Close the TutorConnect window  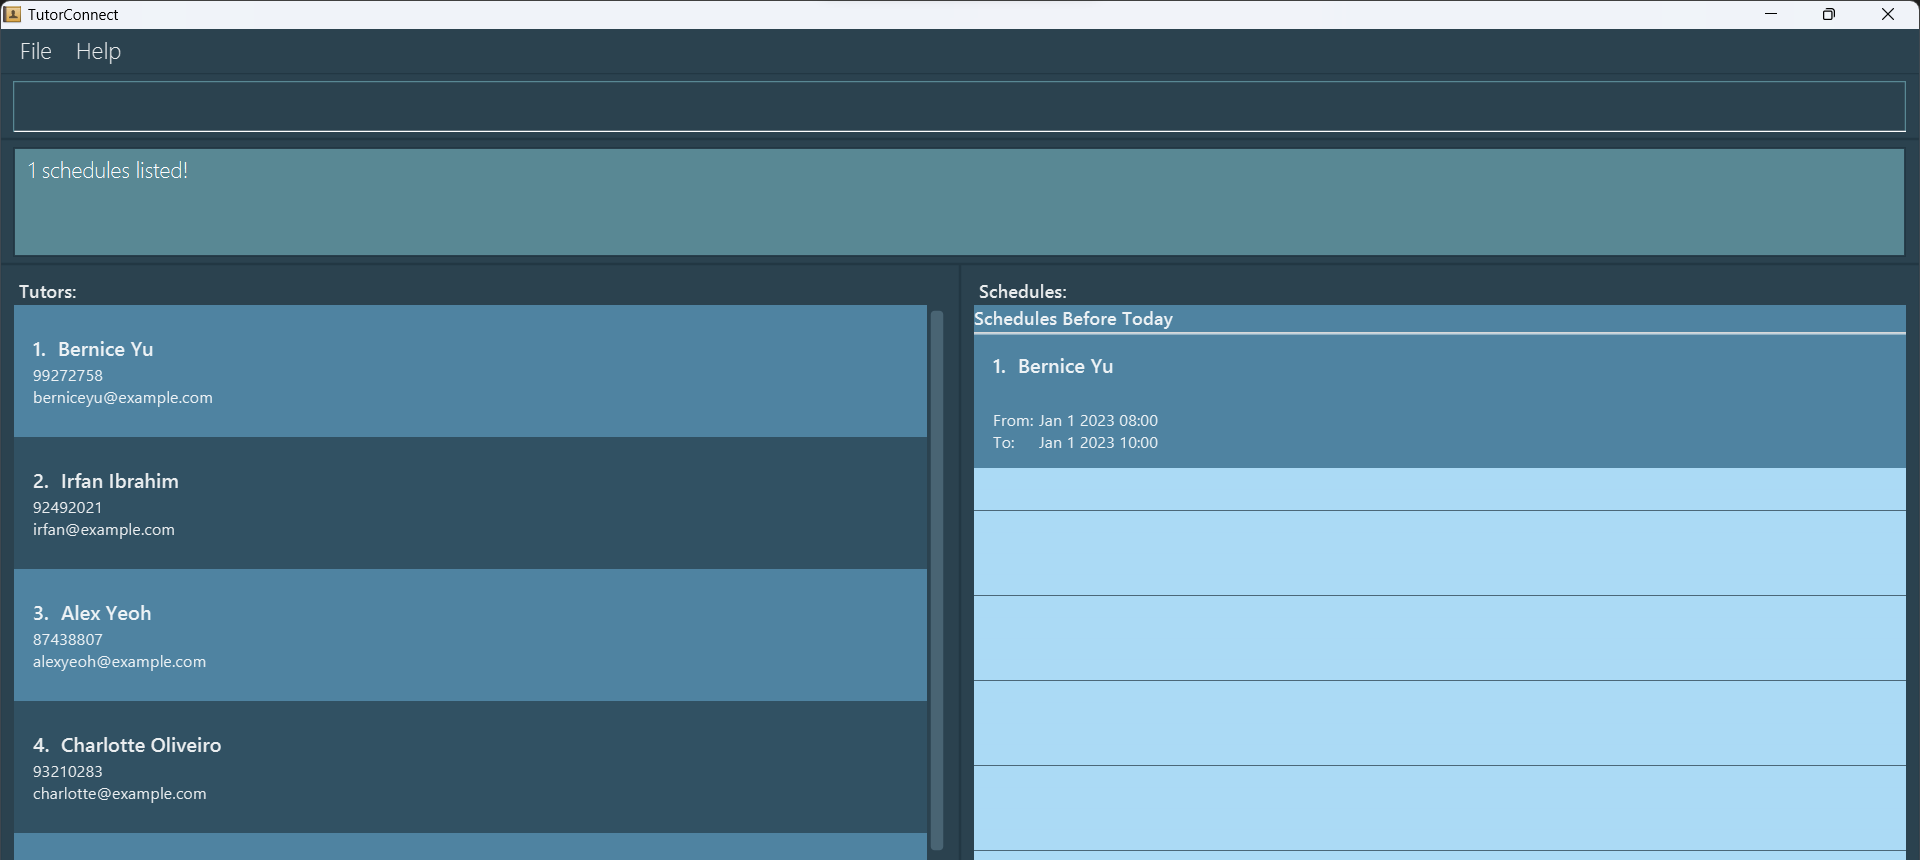[x=1888, y=14]
